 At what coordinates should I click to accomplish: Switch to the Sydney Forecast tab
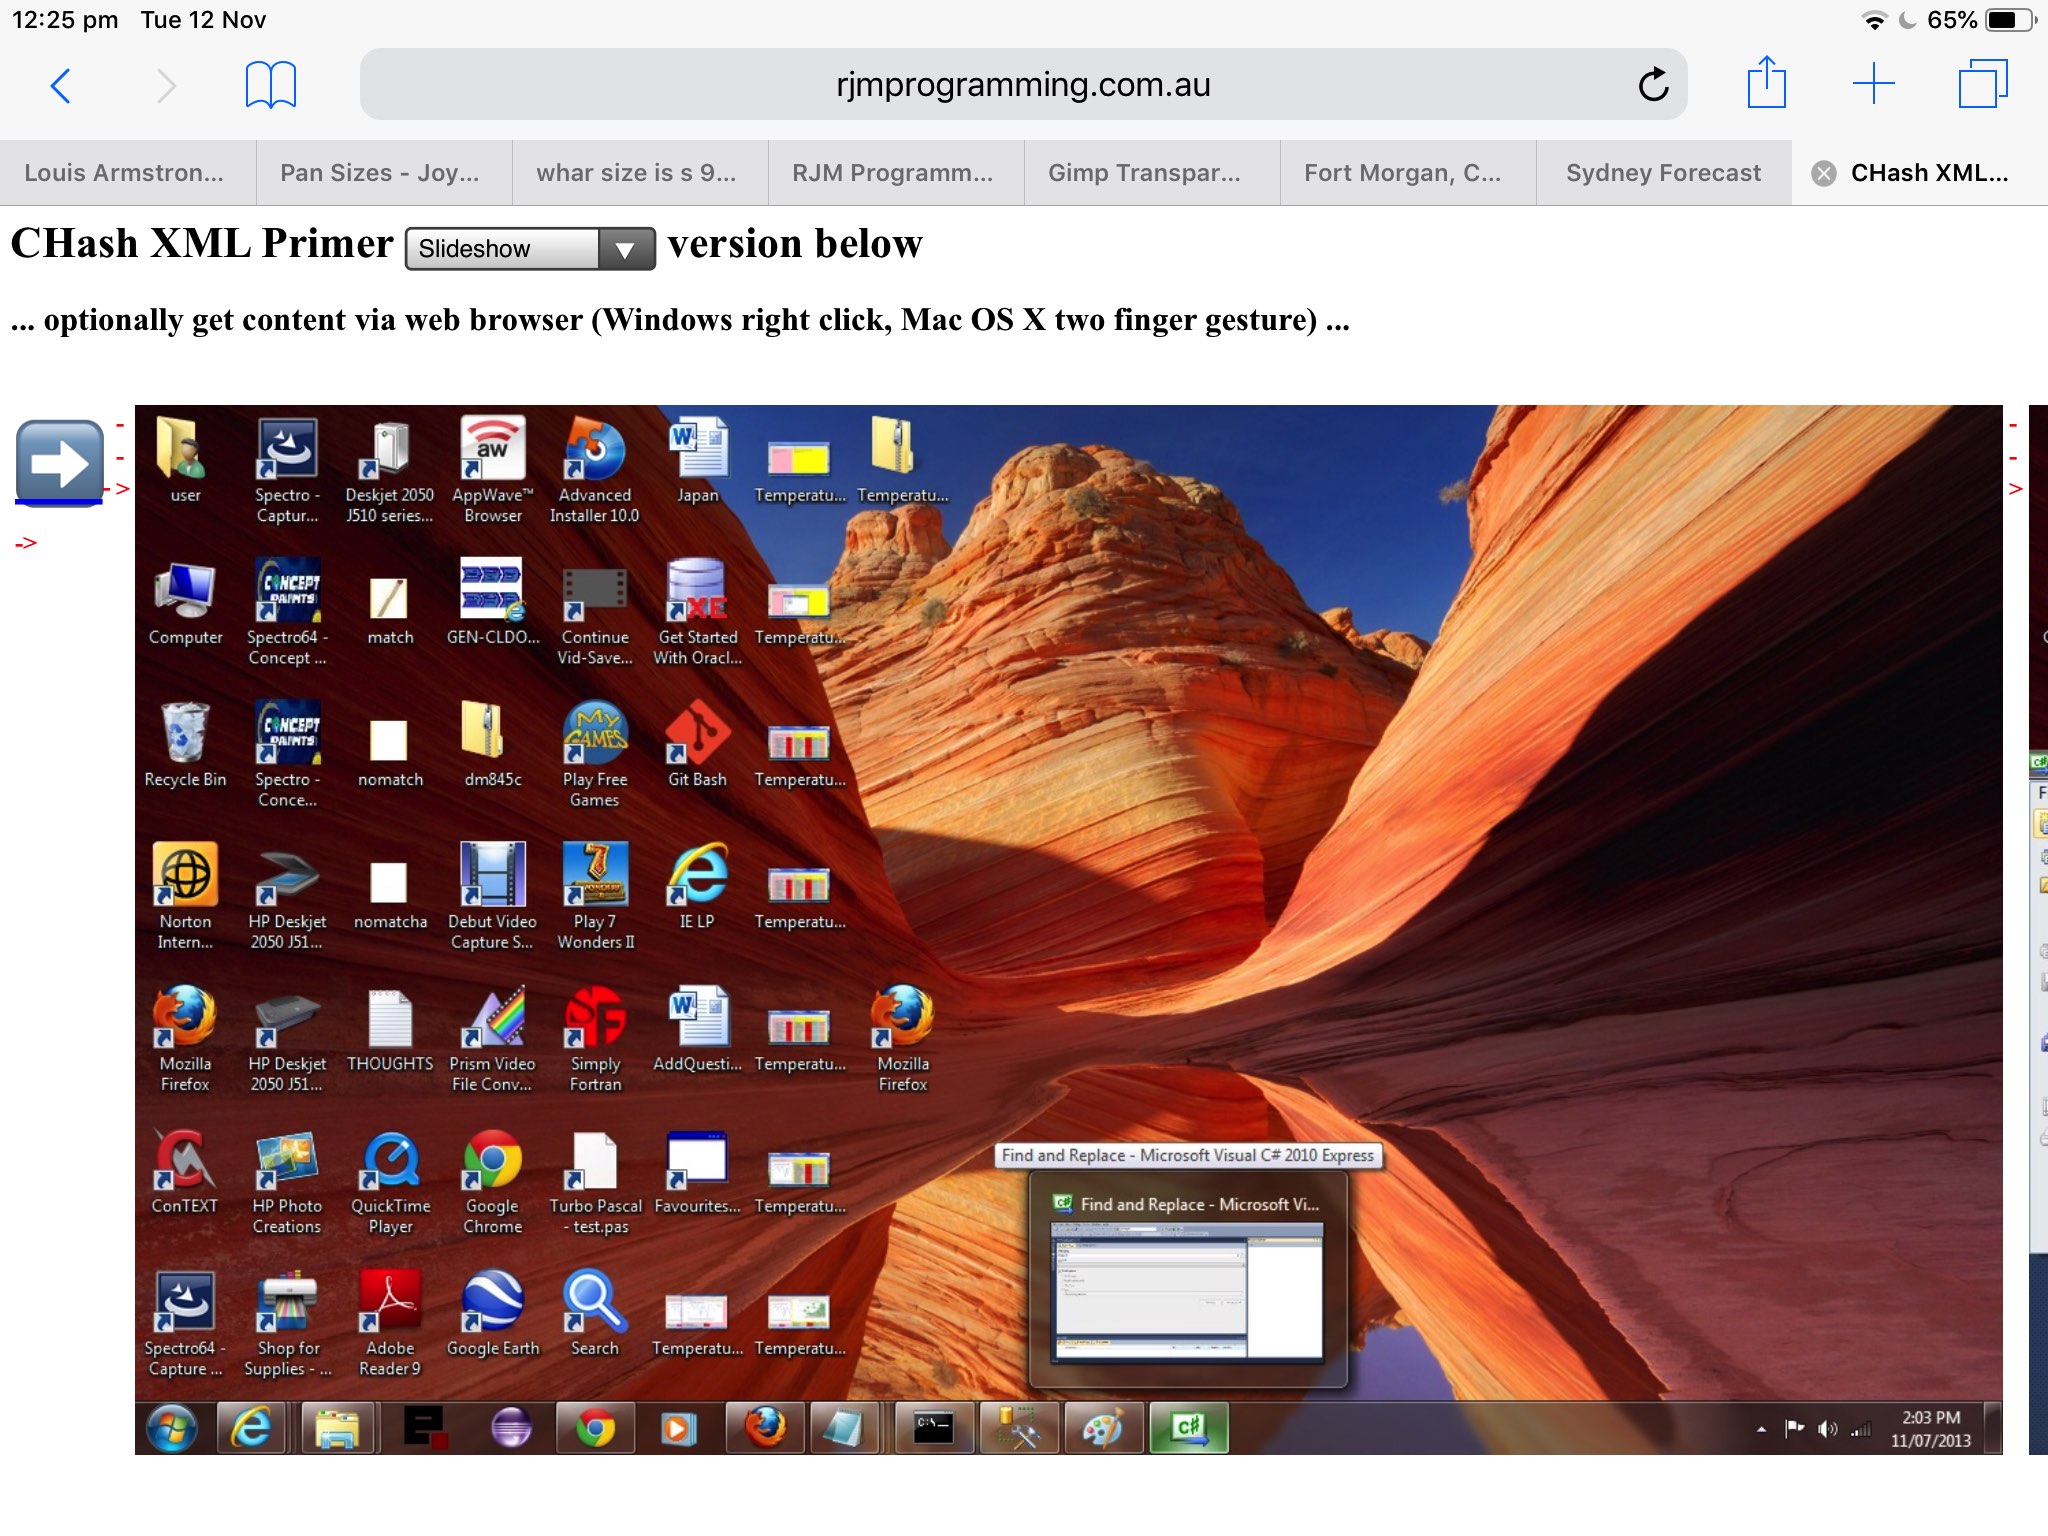[1664, 173]
